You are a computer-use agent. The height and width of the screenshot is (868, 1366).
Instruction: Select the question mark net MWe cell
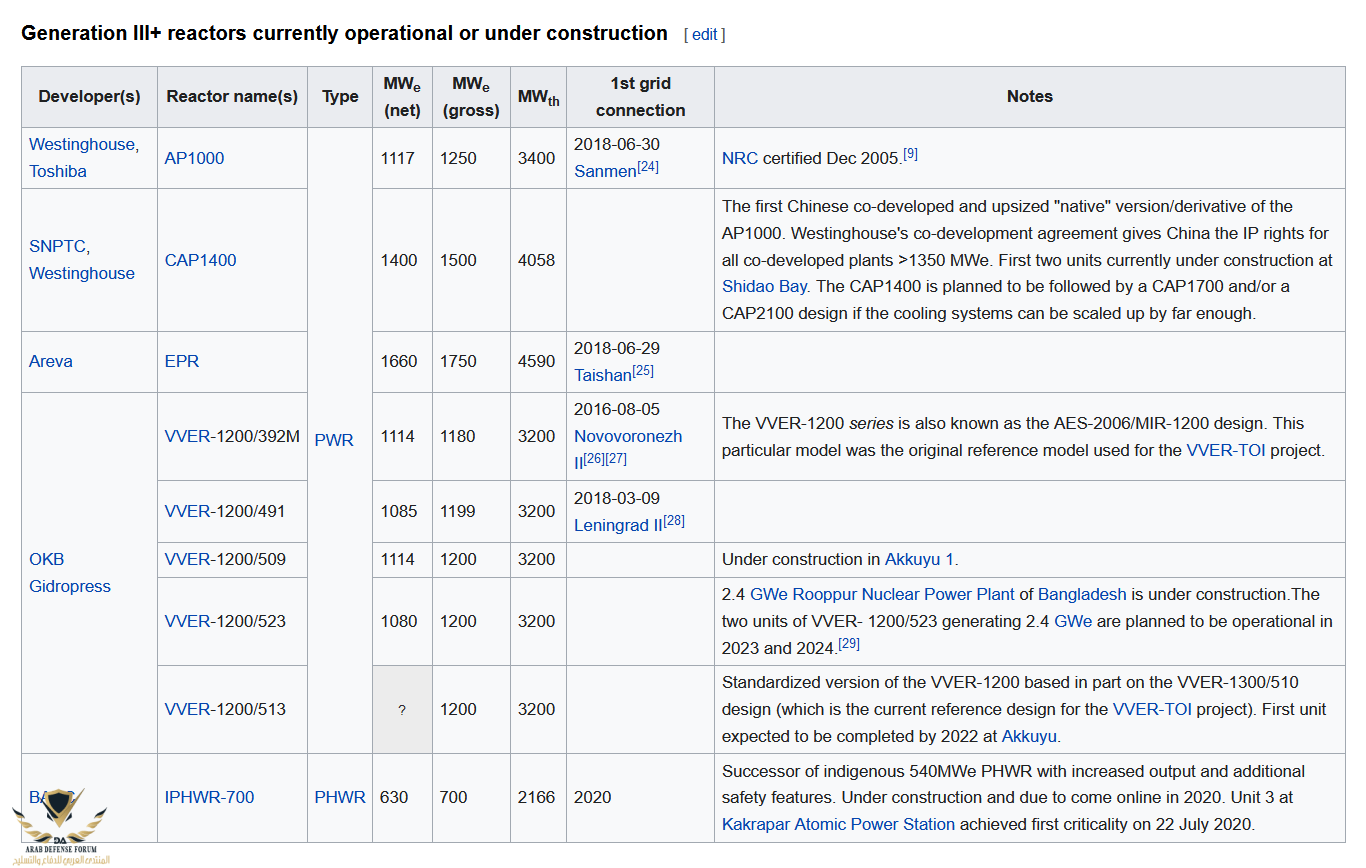(x=402, y=709)
